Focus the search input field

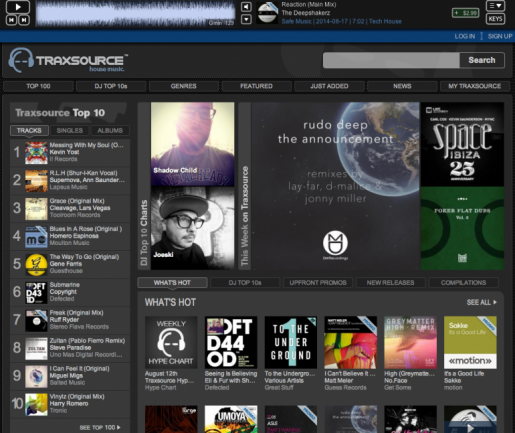tap(391, 60)
